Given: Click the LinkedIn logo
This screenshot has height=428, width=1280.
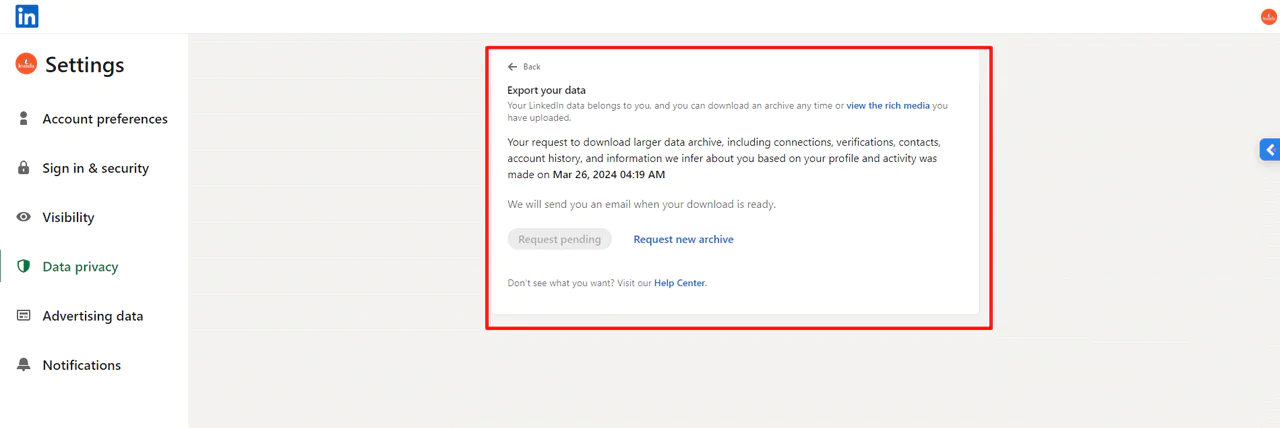Looking at the screenshot, I should (x=27, y=16).
